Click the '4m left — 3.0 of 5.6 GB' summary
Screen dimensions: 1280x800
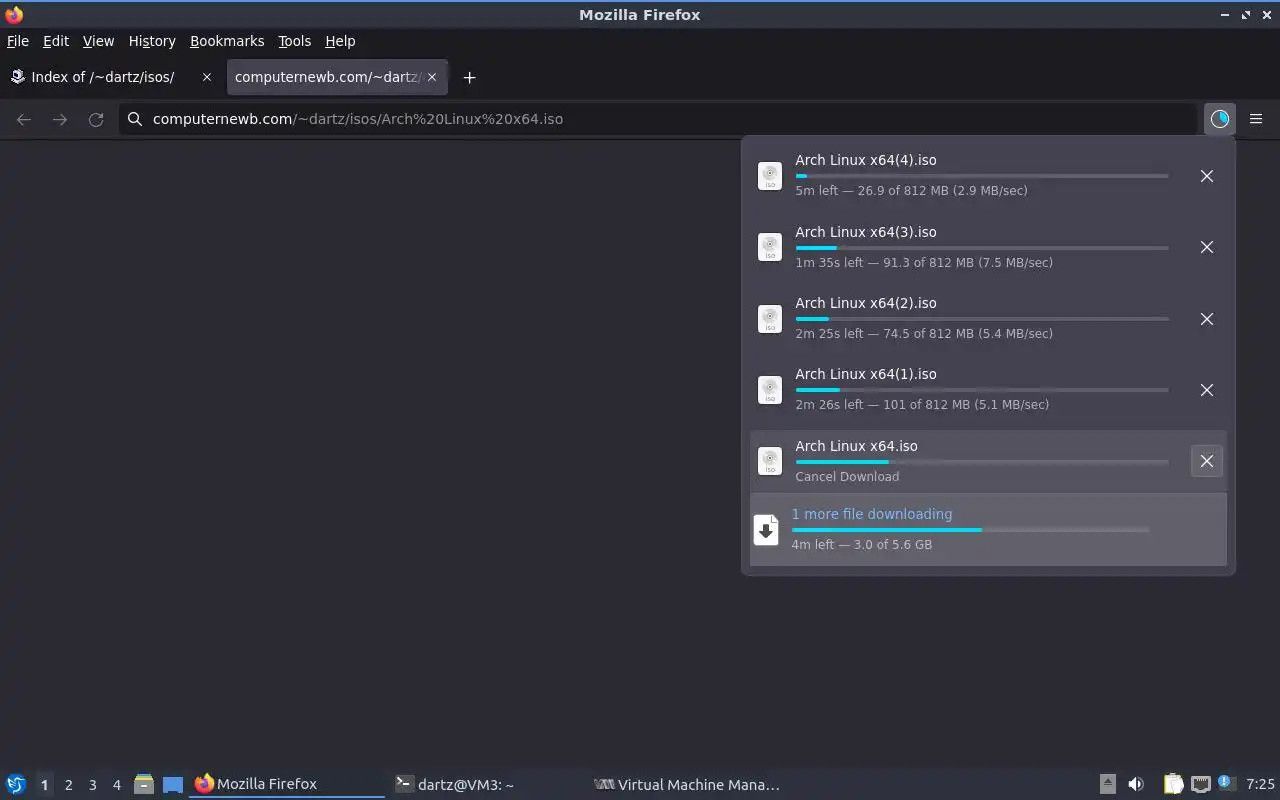tap(861, 545)
